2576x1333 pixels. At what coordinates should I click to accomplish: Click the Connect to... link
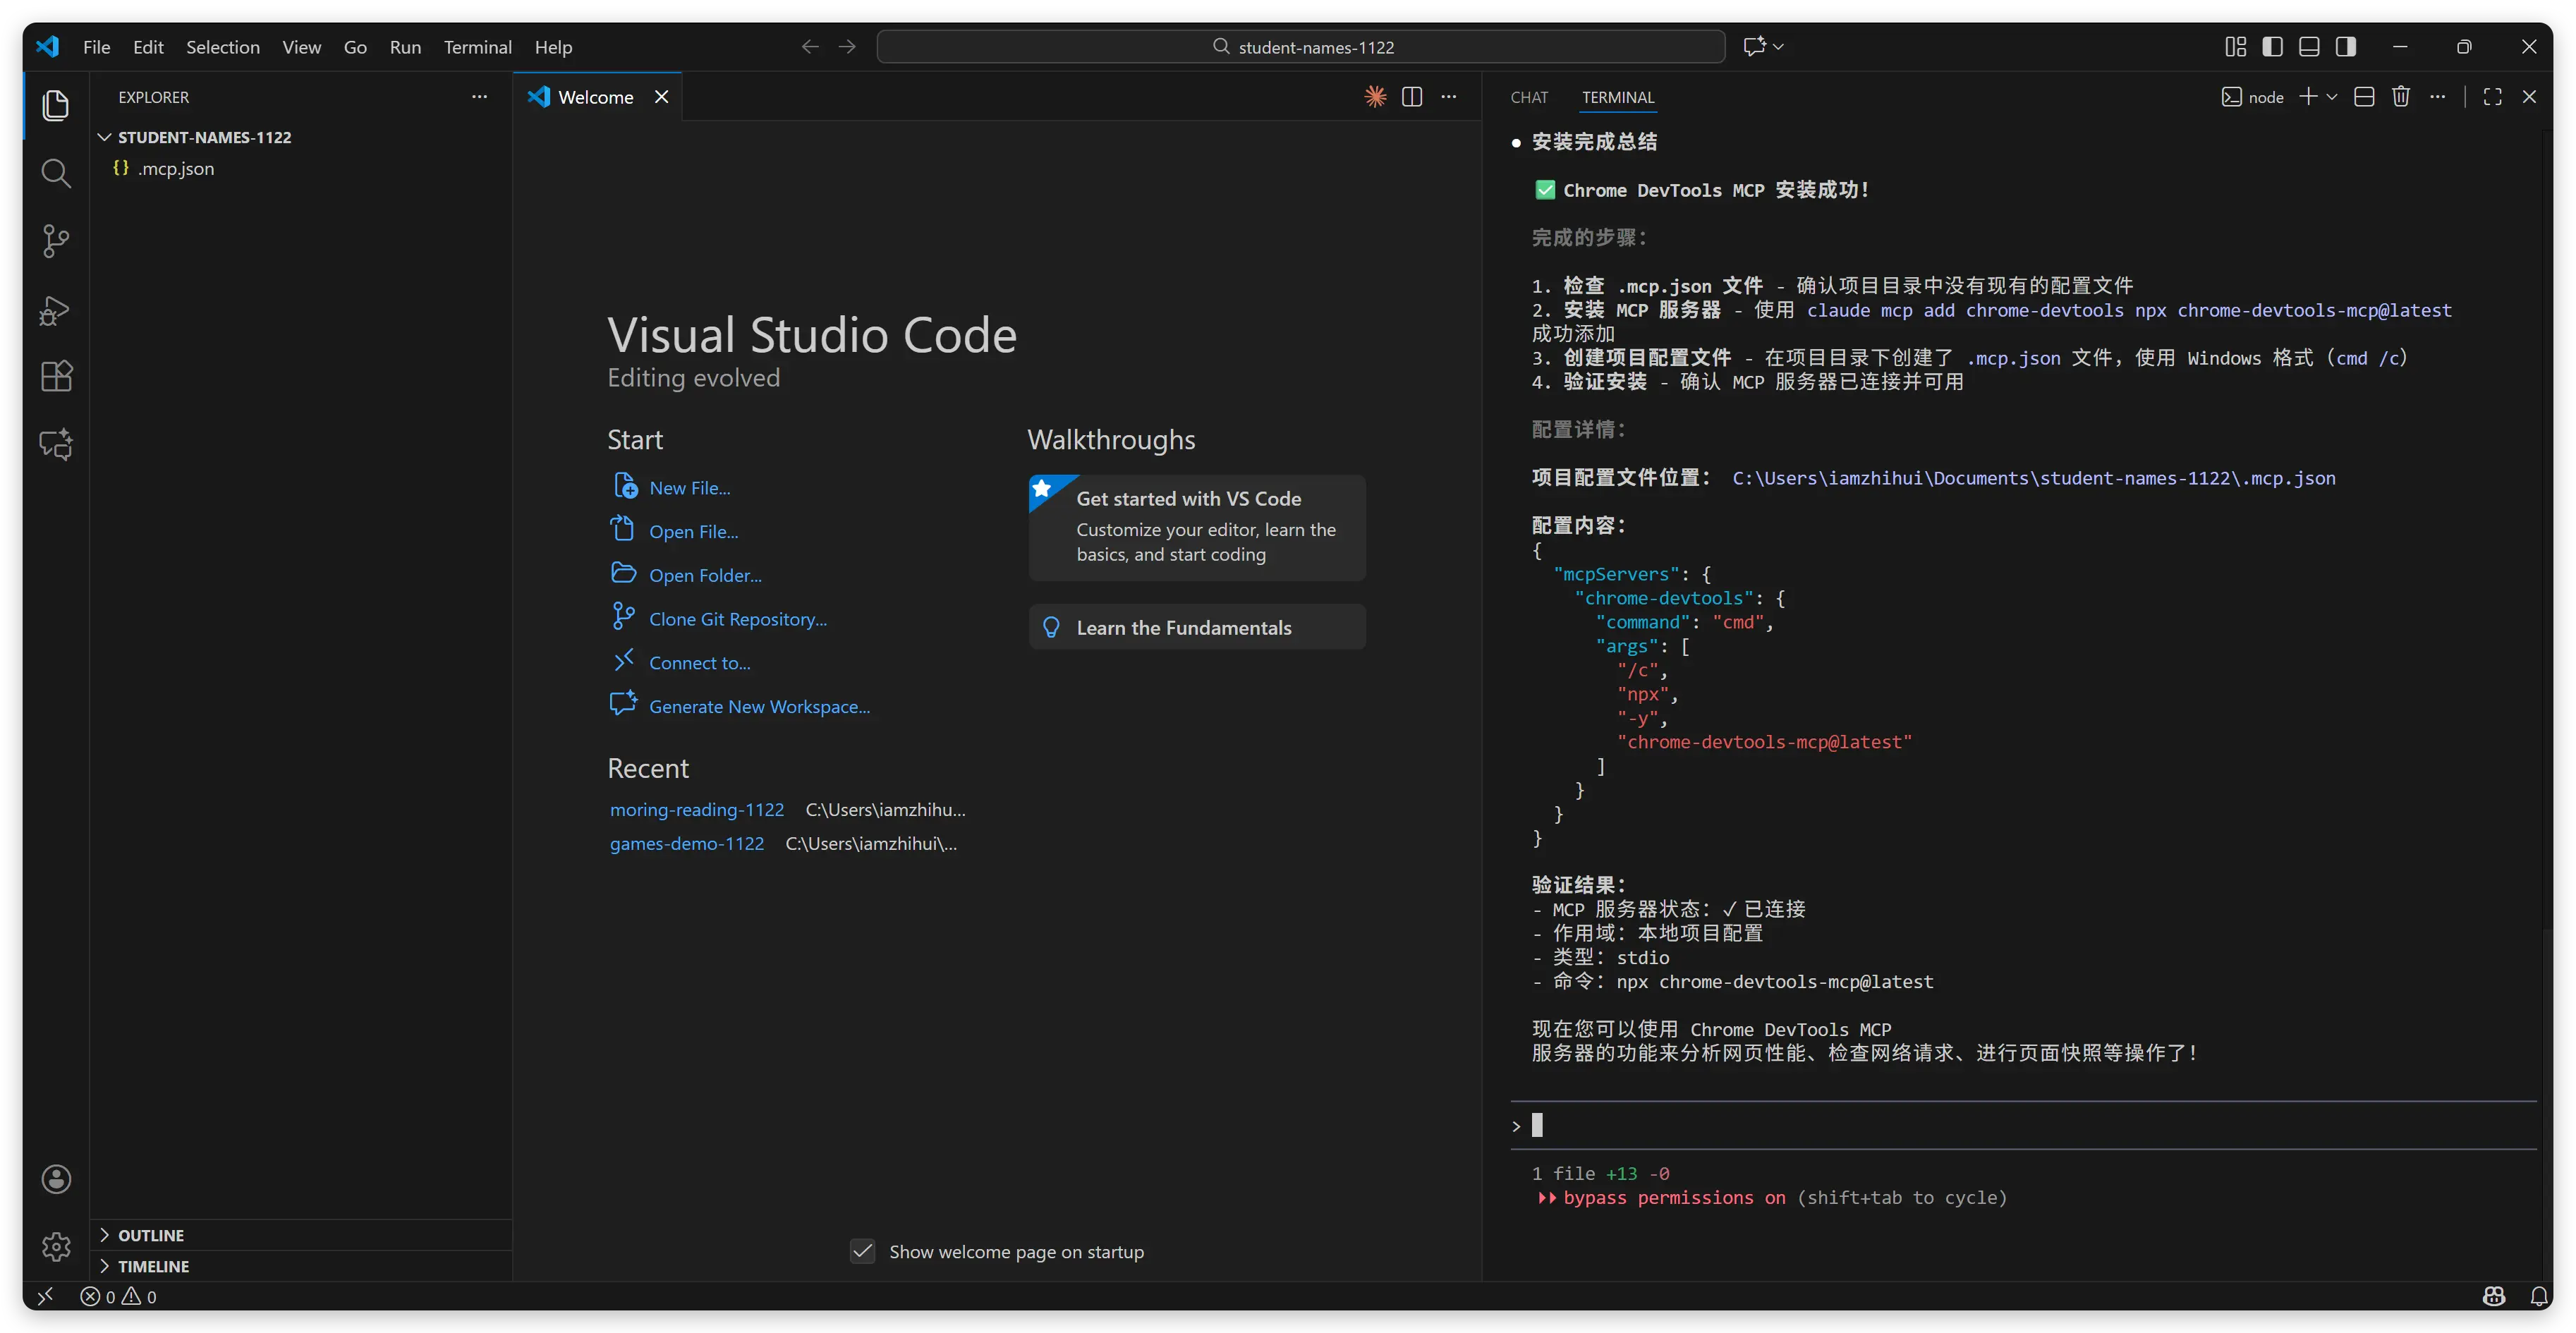[699, 663]
